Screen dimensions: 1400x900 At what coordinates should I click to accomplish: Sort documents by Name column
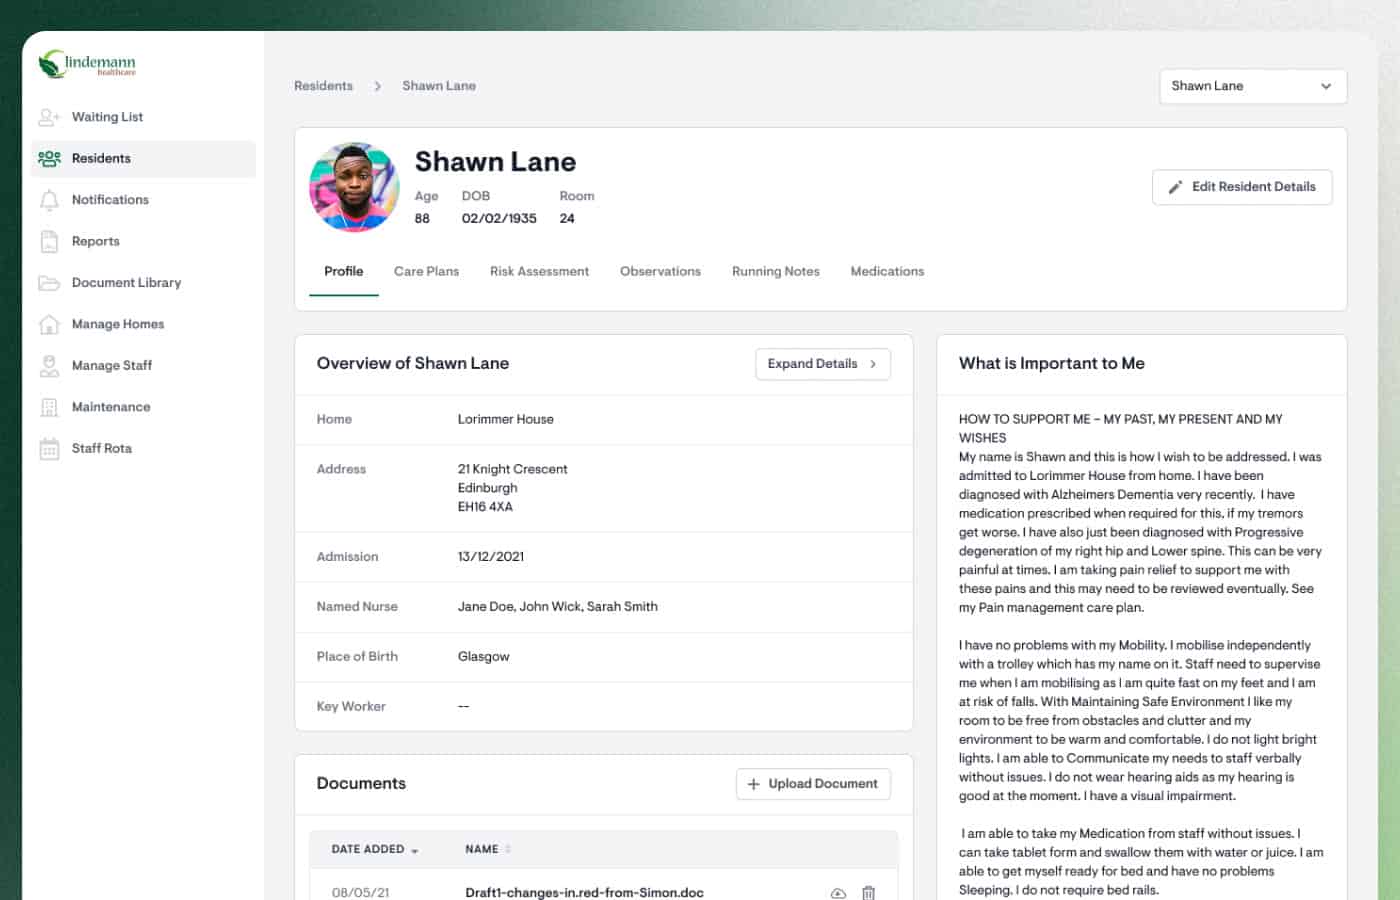click(x=488, y=849)
